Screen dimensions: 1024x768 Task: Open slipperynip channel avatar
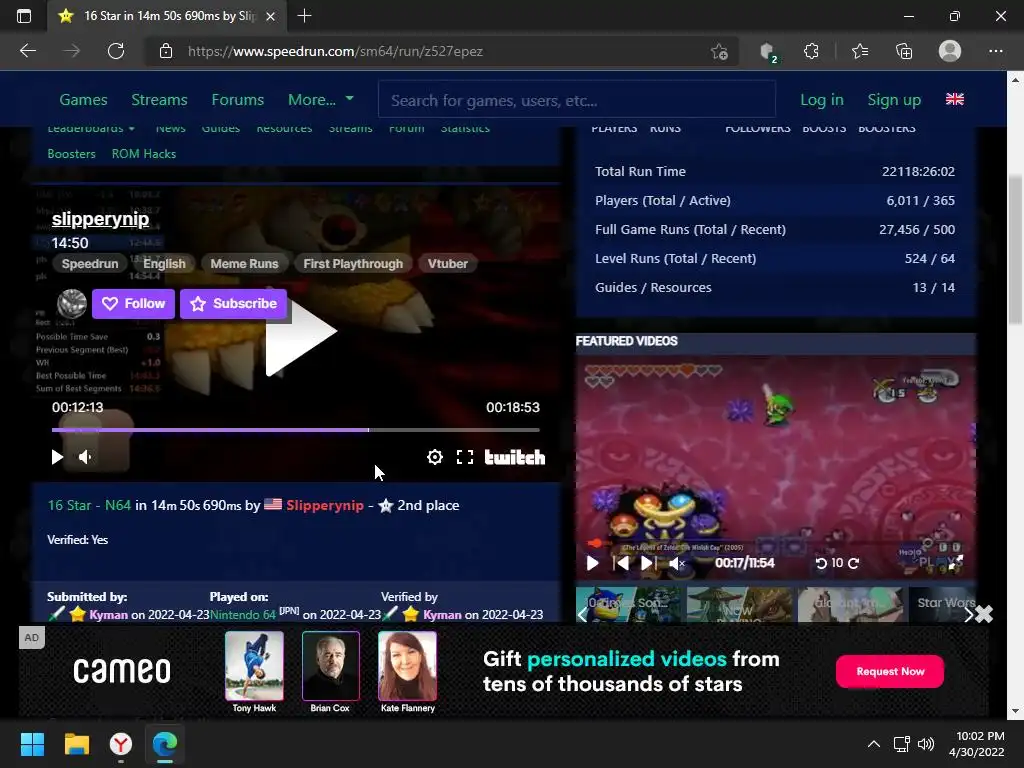[x=72, y=304]
